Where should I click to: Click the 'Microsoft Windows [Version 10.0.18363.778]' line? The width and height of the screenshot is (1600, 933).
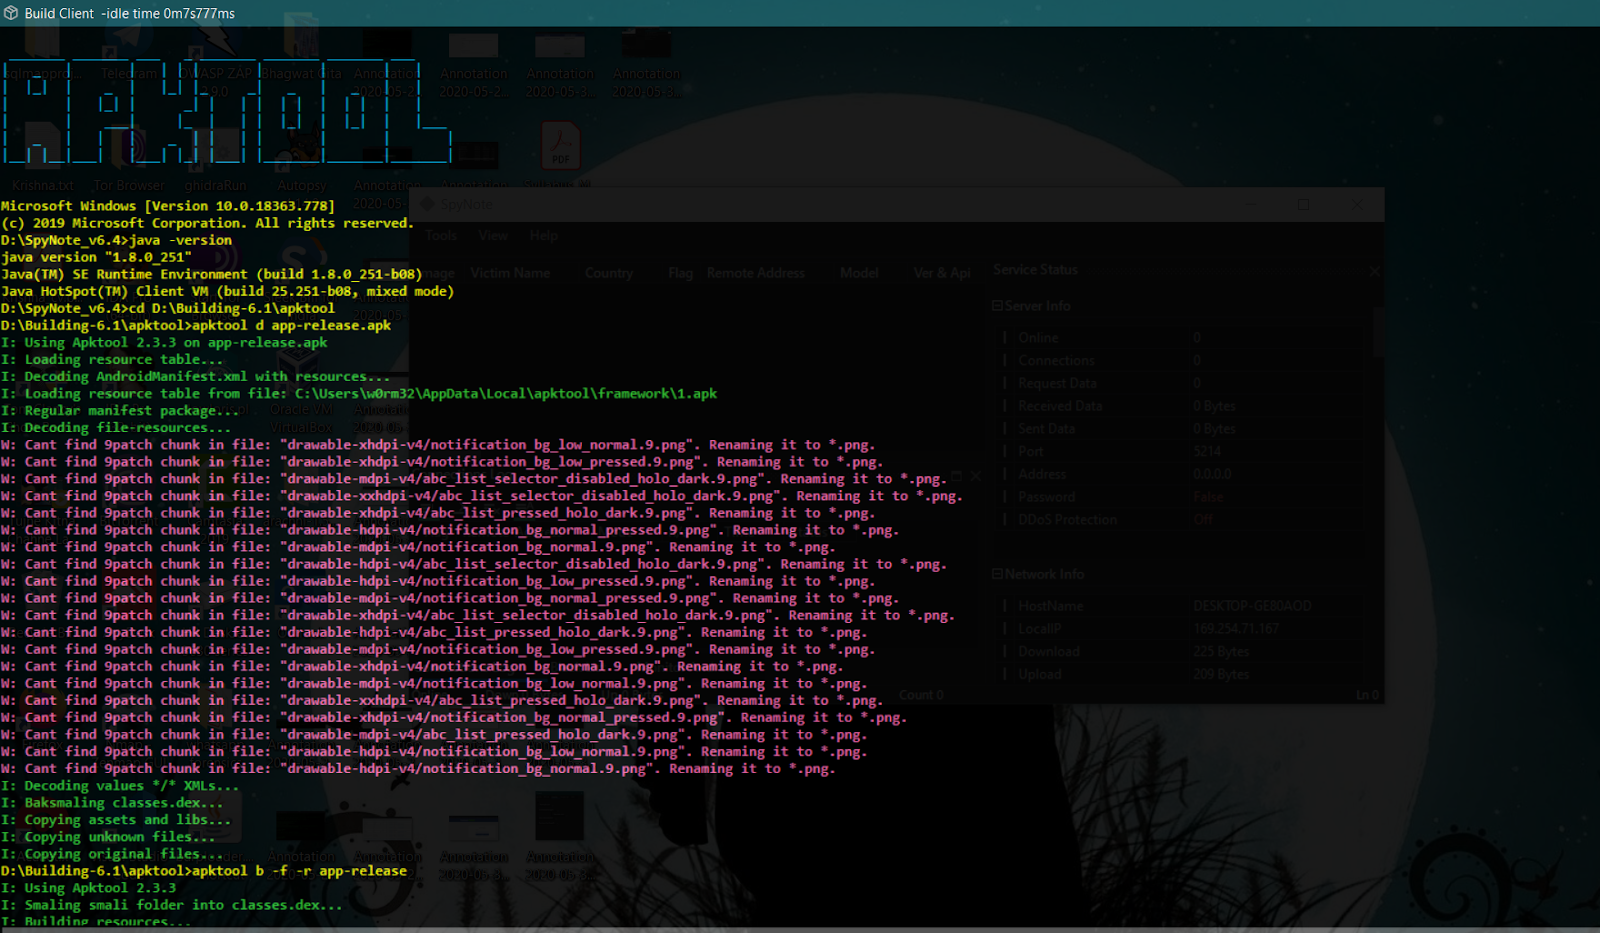(x=168, y=206)
